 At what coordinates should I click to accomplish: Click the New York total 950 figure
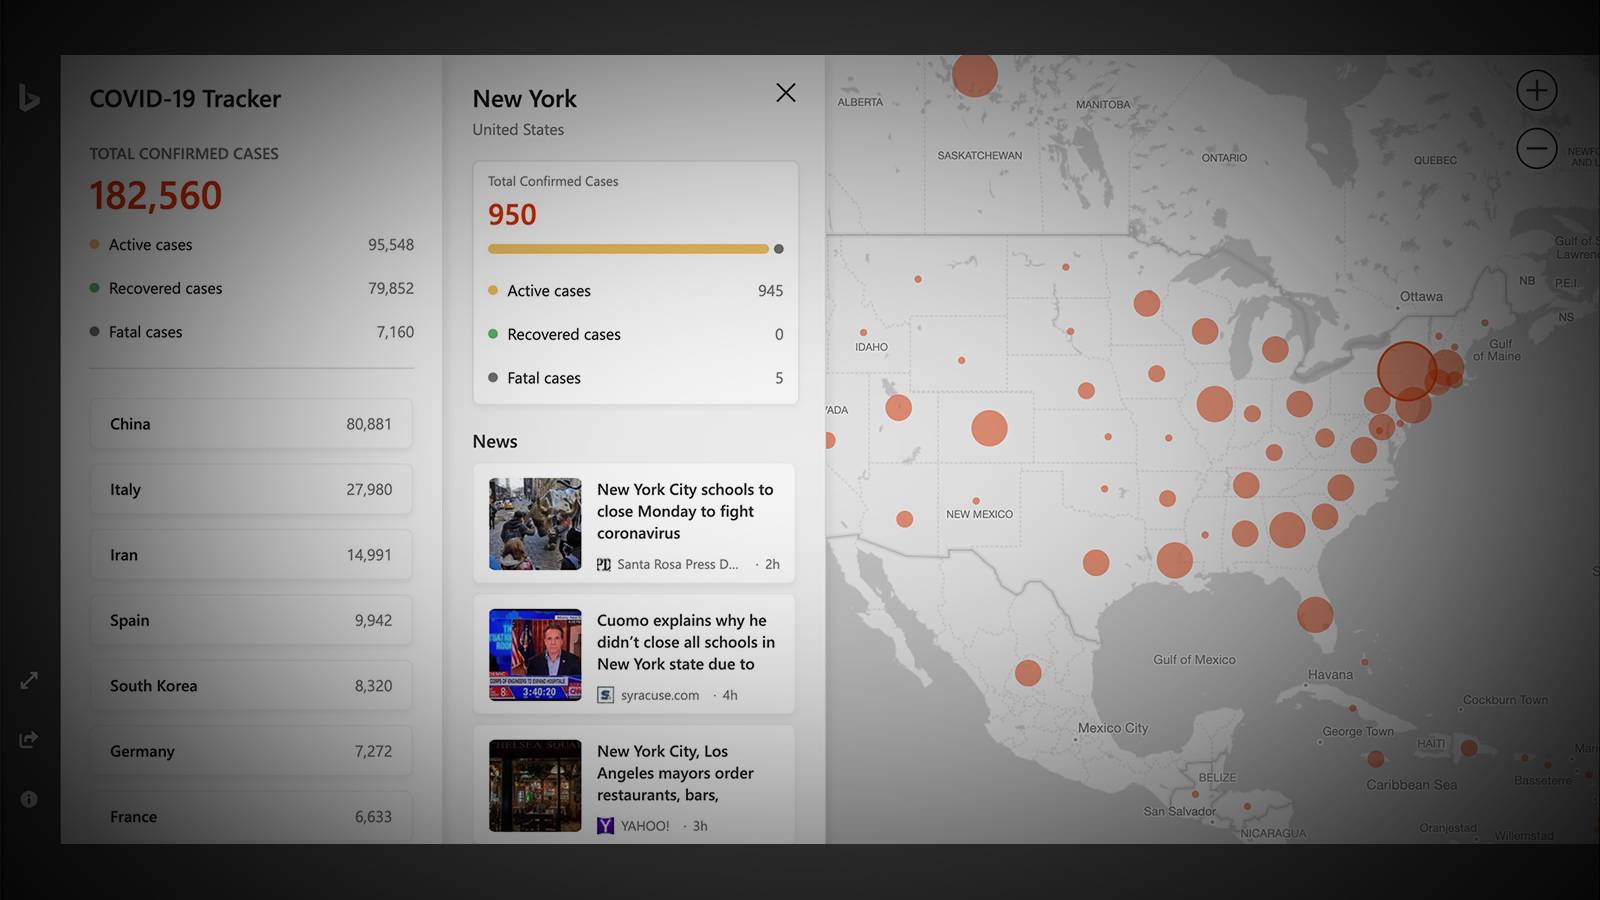click(512, 215)
